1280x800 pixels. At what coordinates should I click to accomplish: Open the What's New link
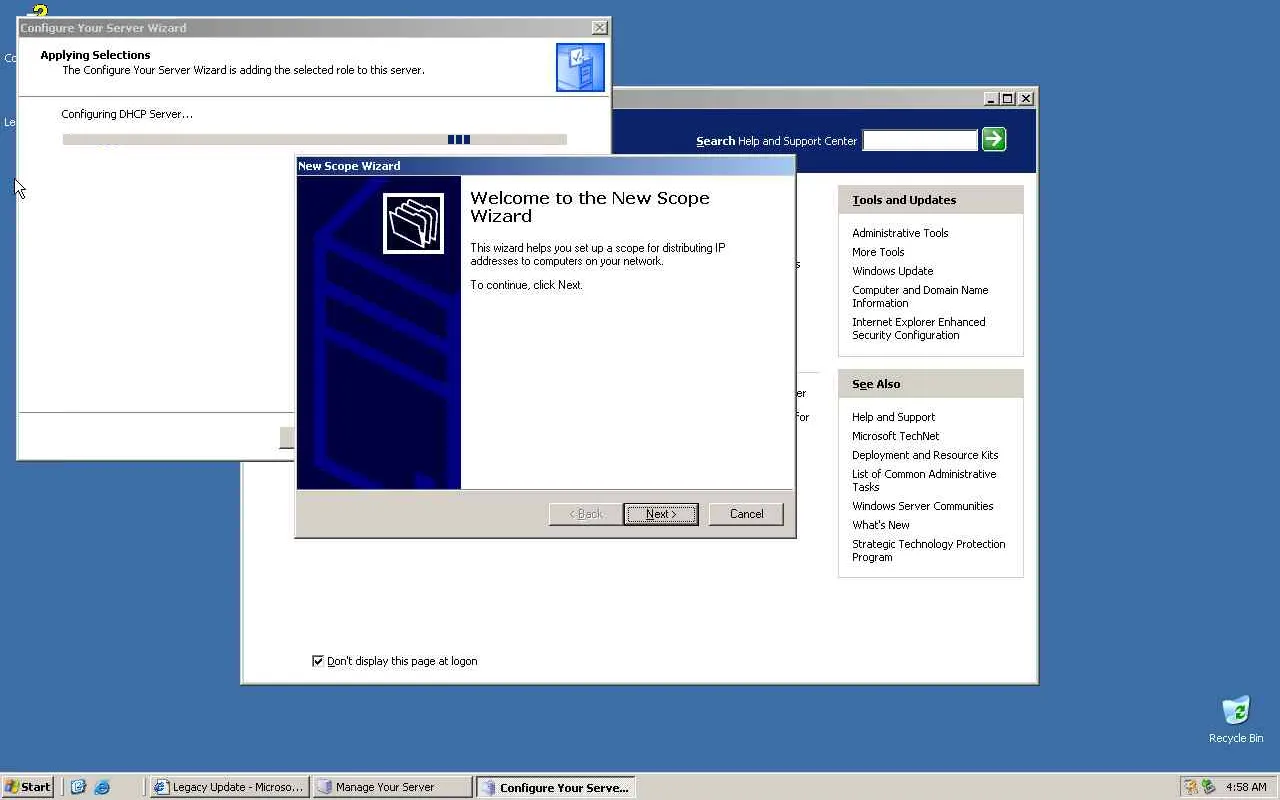(x=880, y=525)
